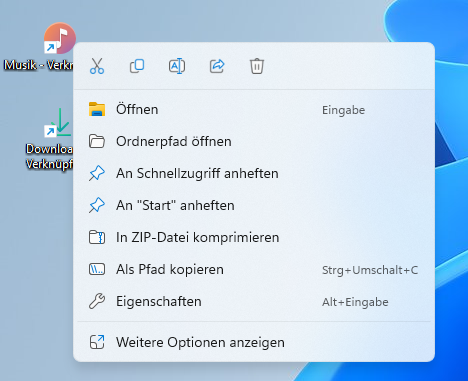The image size is (468, 381).
Task: Click the Musik - Verknüpfung label text
Action: tap(38, 65)
